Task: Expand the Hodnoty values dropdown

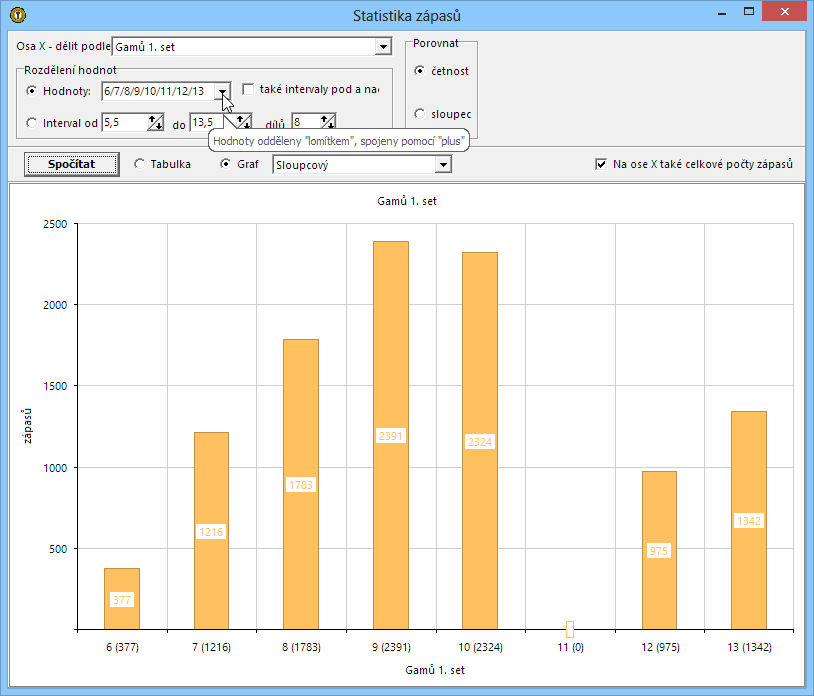Action: pos(223,92)
